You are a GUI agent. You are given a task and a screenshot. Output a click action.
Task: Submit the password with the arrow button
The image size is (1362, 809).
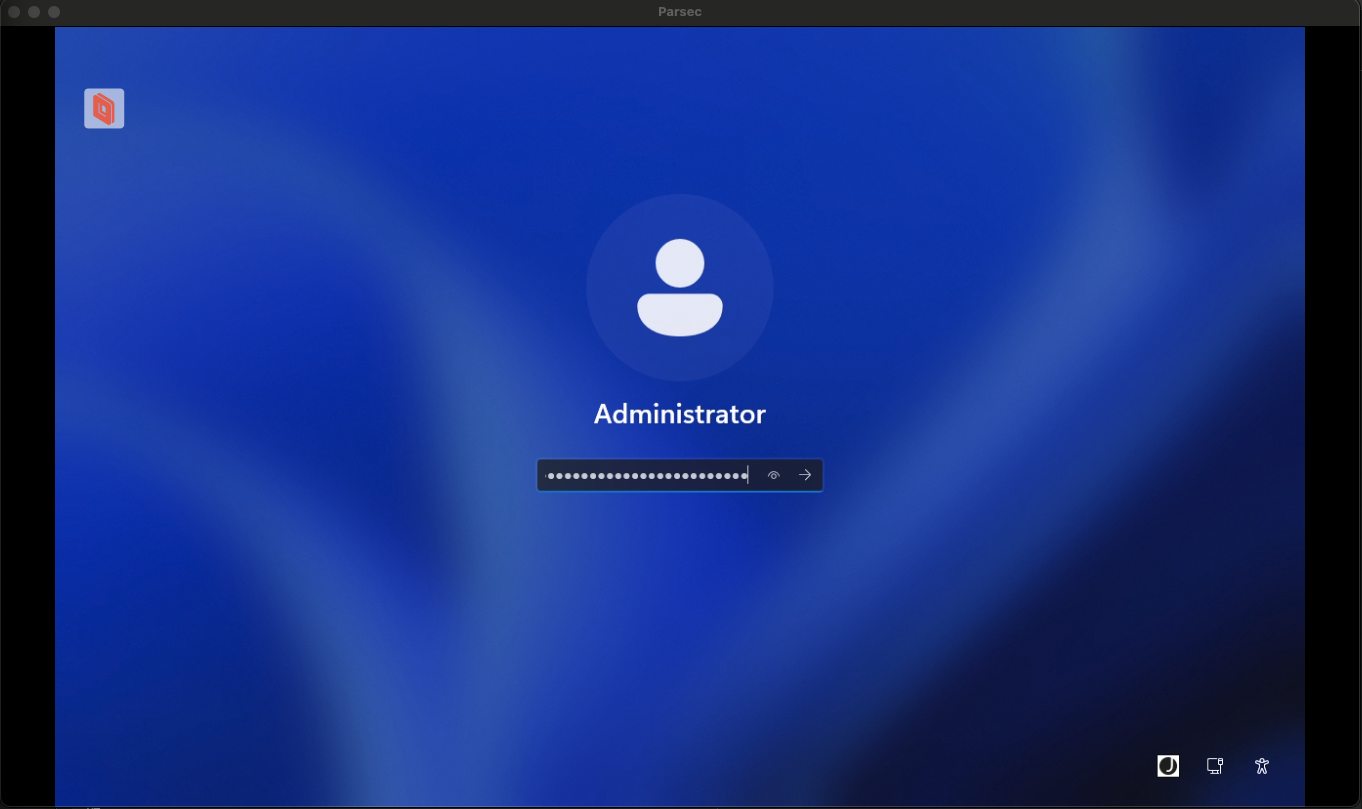click(x=805, y=475)
